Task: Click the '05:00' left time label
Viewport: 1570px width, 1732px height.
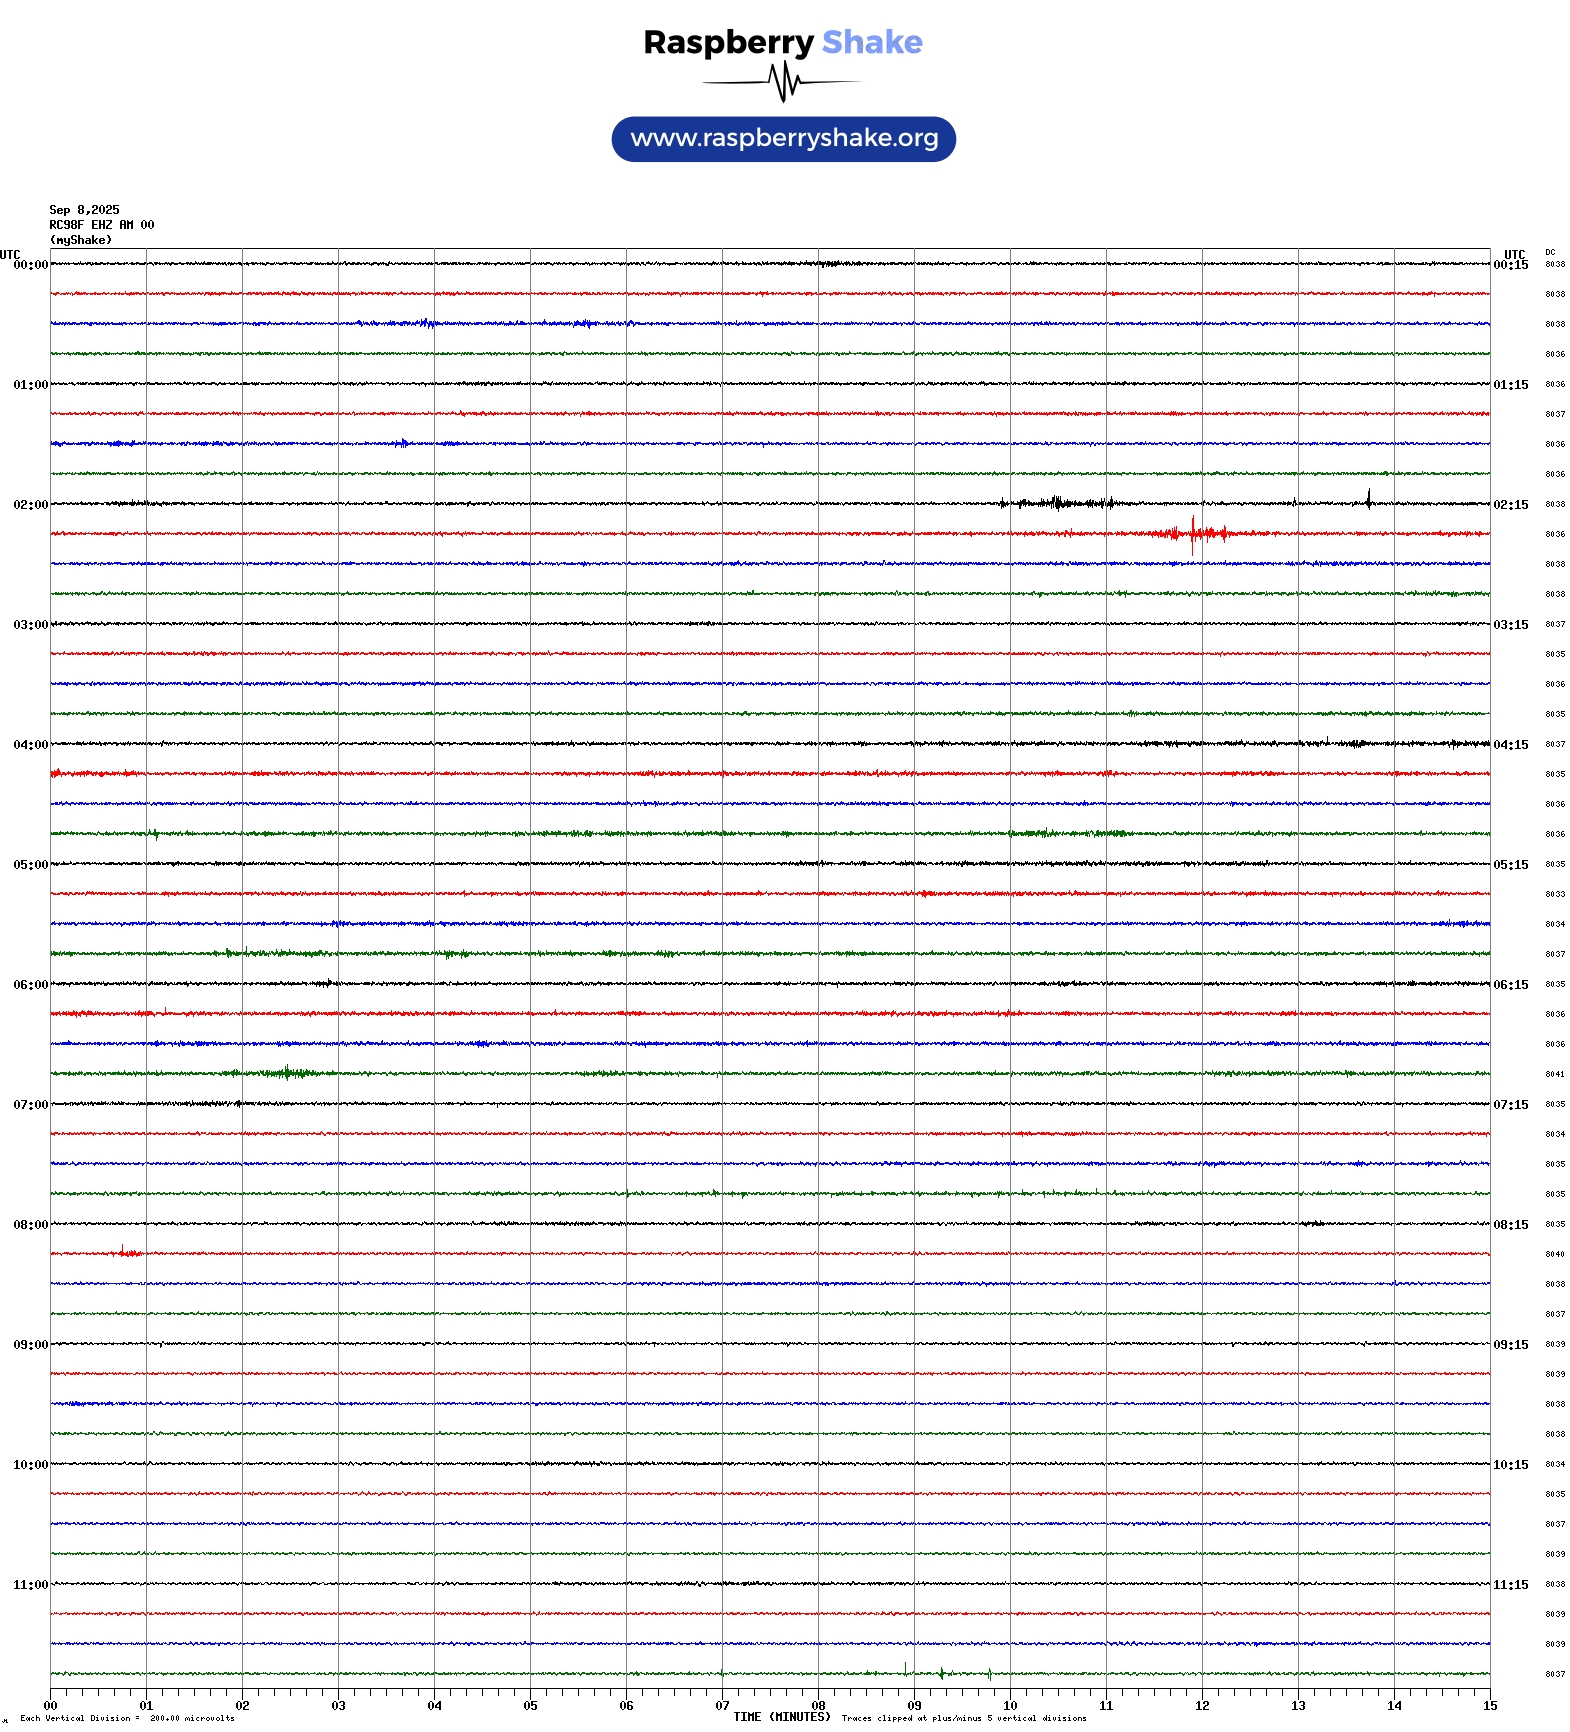Action: tap(31, 865)
